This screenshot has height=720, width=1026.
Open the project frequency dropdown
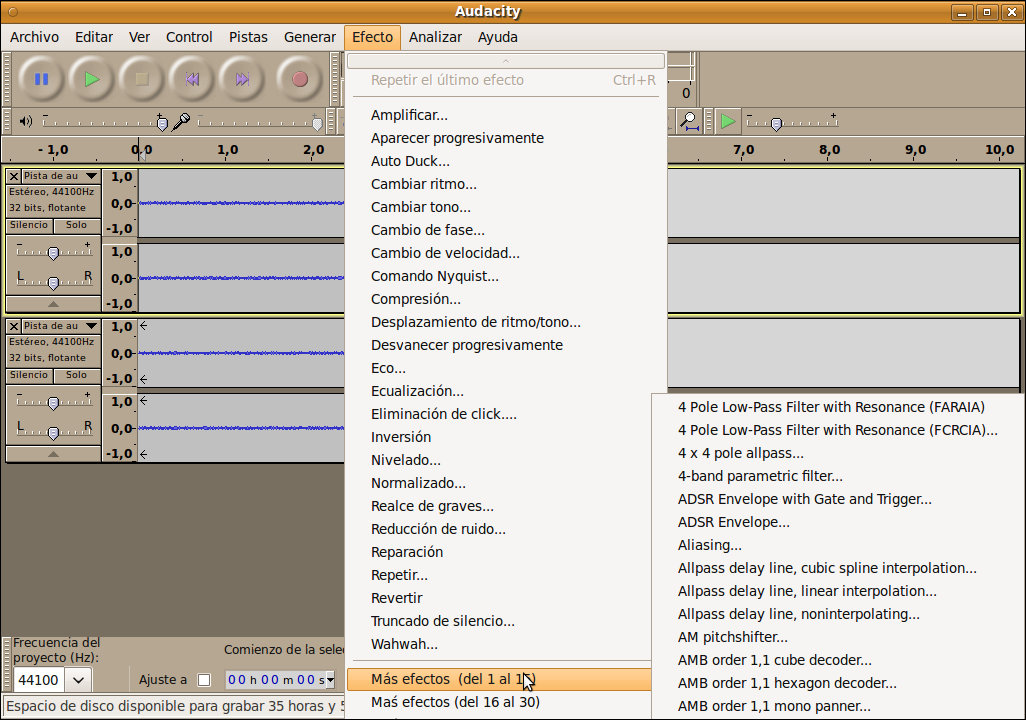(x=79, y=680)
